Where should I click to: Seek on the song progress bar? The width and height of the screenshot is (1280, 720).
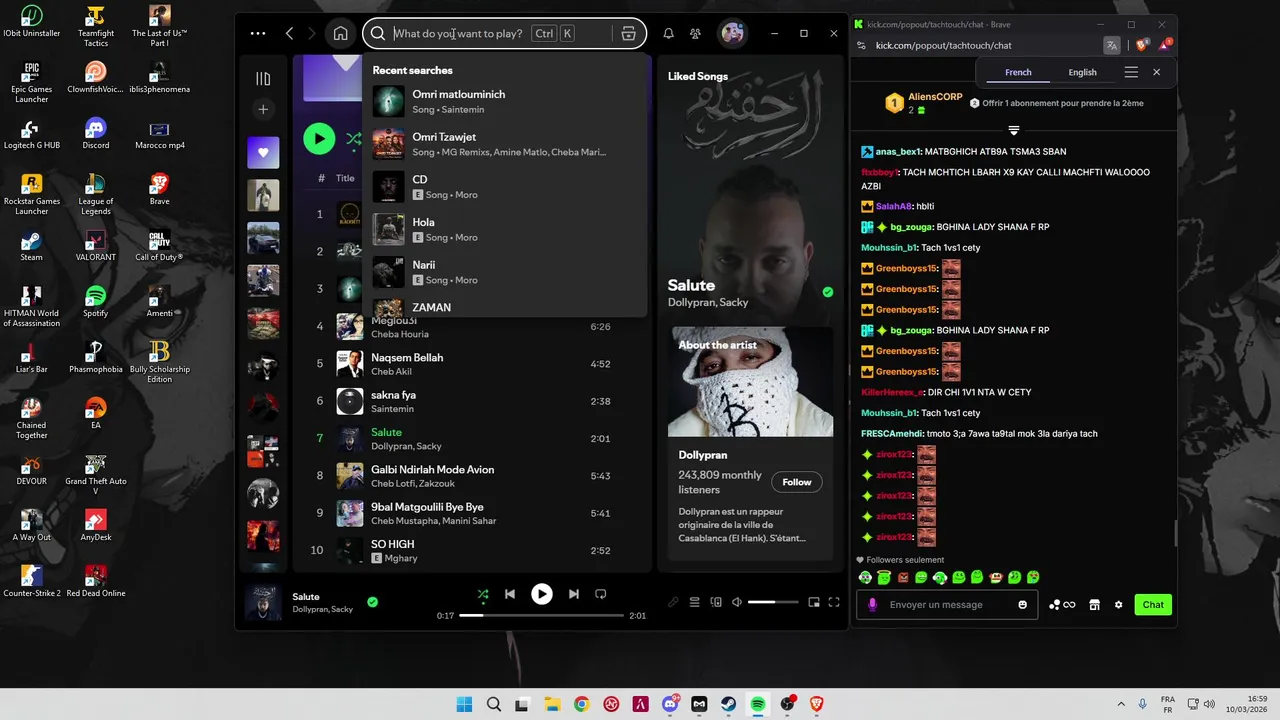click(x=541, y=616)
